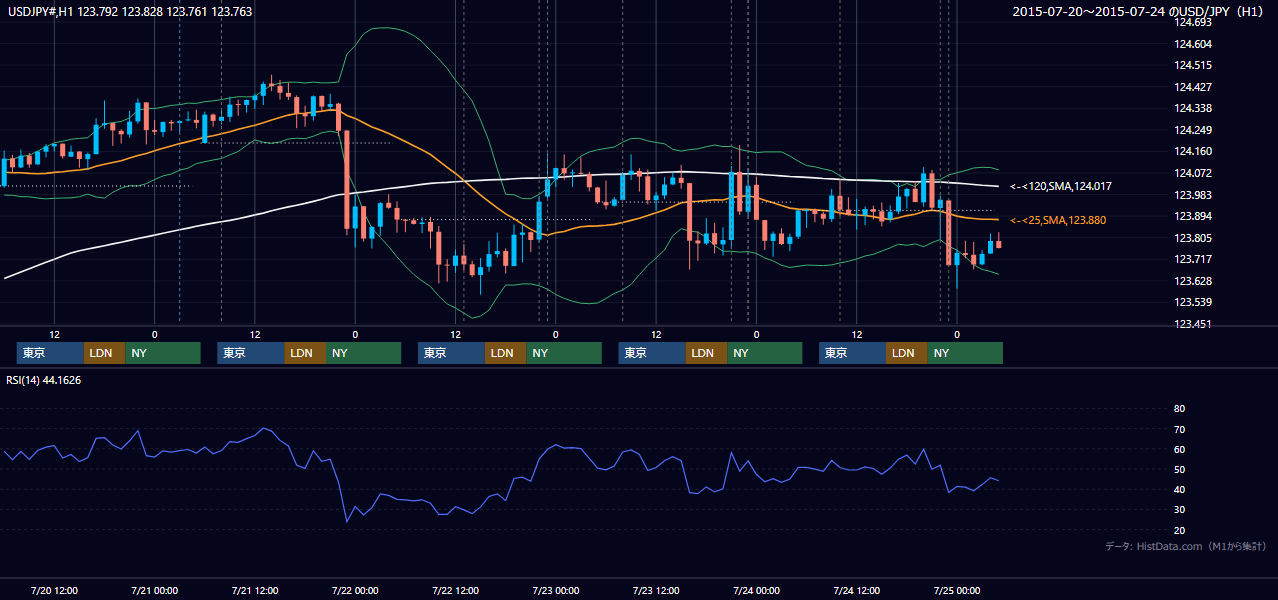Click the 東京 session block above 7/24 12:00

[x=852, y=353]
